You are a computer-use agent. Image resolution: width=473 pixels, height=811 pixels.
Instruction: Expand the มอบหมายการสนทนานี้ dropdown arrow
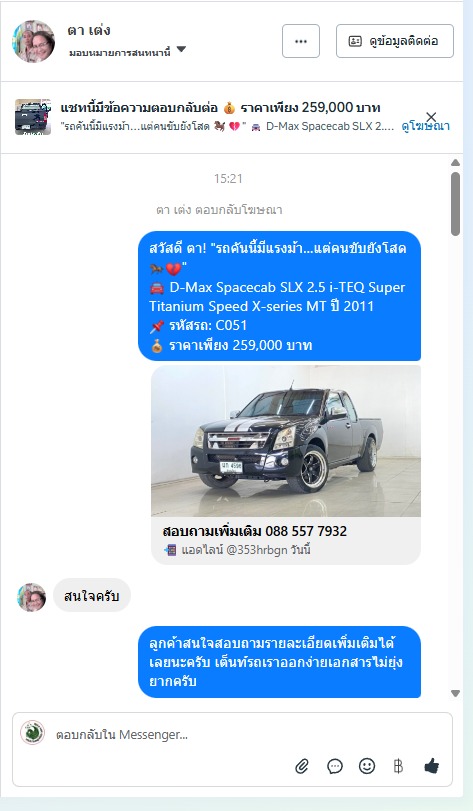[181, 50]
